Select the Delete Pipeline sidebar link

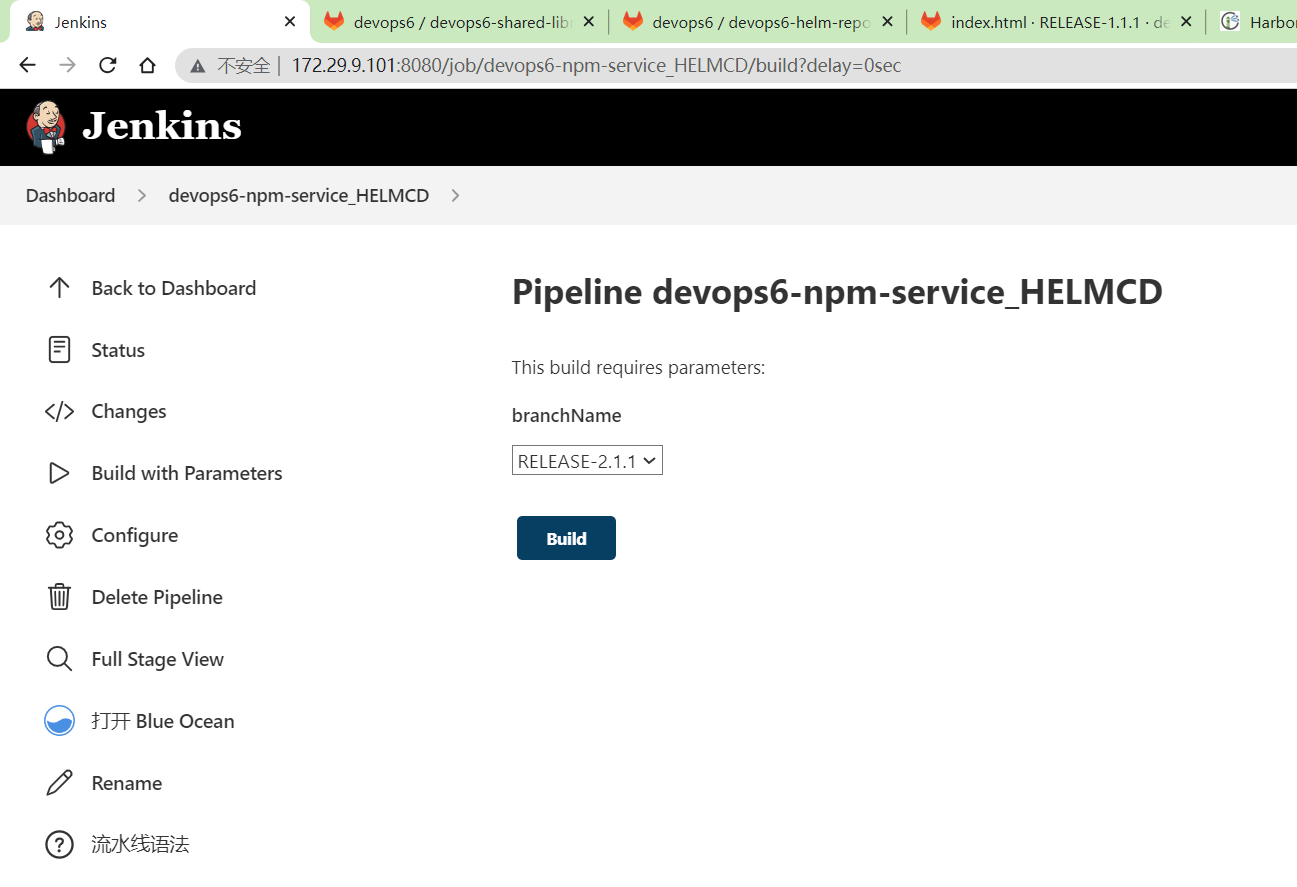(x=157, y=597)
